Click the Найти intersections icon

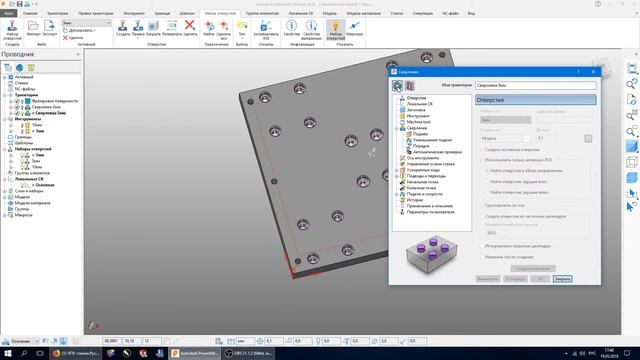pos(209,26)
